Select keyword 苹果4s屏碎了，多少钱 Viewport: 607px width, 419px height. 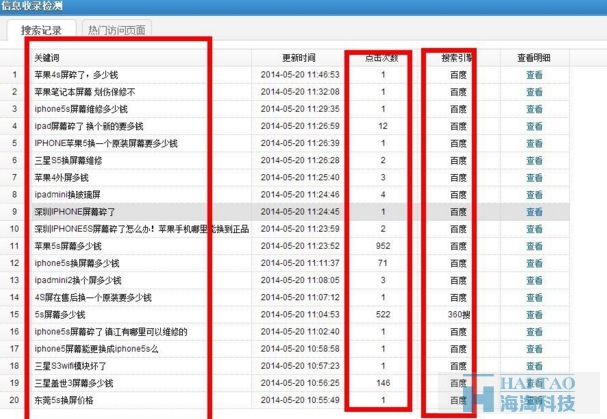coord(76,75)
